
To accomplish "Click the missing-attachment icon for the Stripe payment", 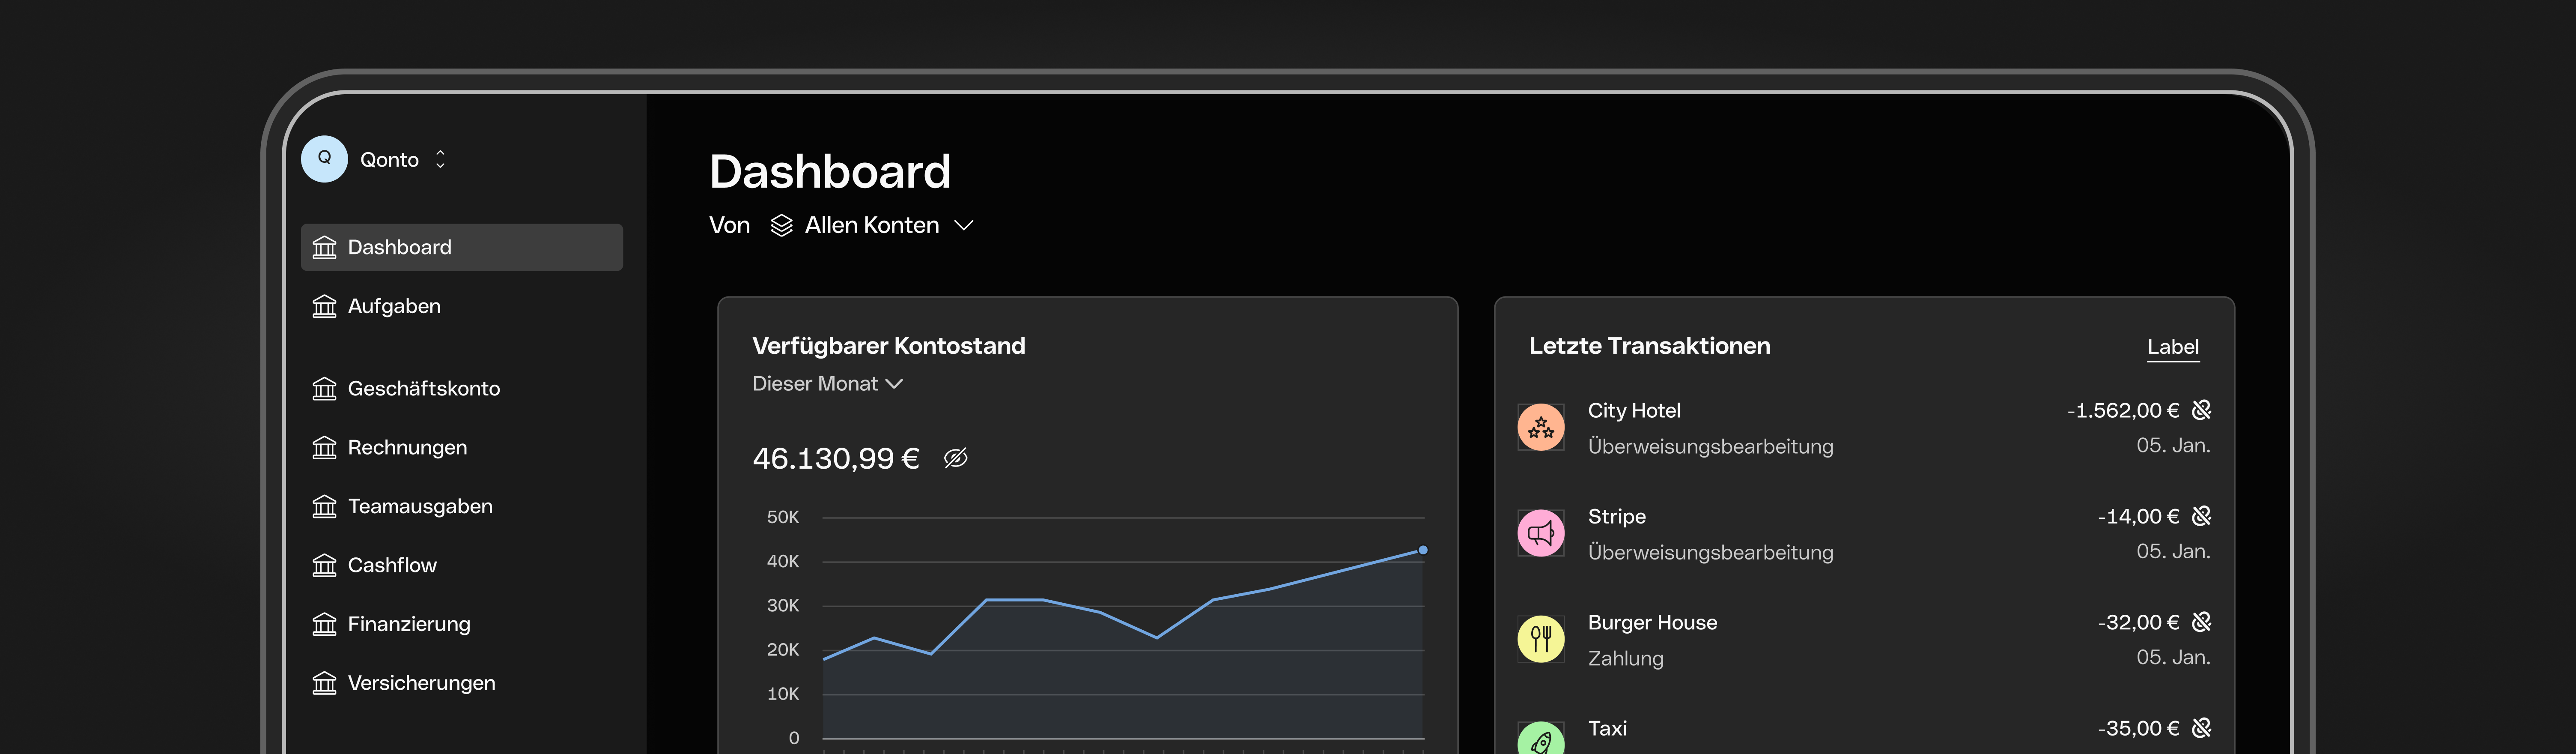I will [2200, 516].
